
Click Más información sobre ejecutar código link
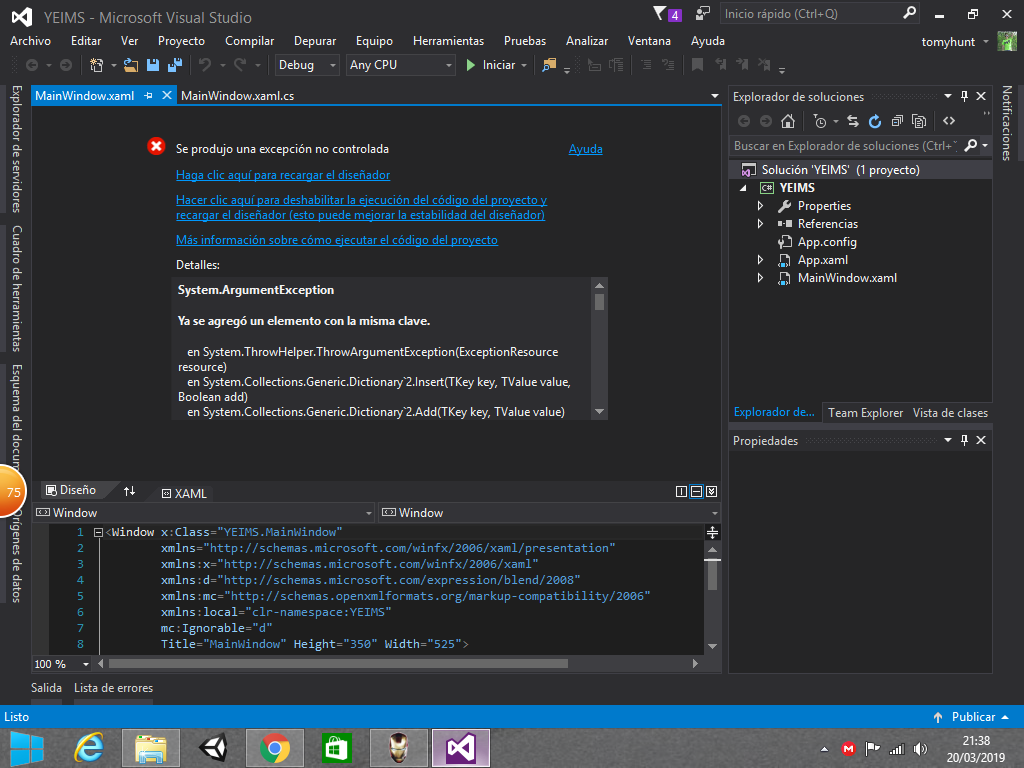[x=336, y=240]
